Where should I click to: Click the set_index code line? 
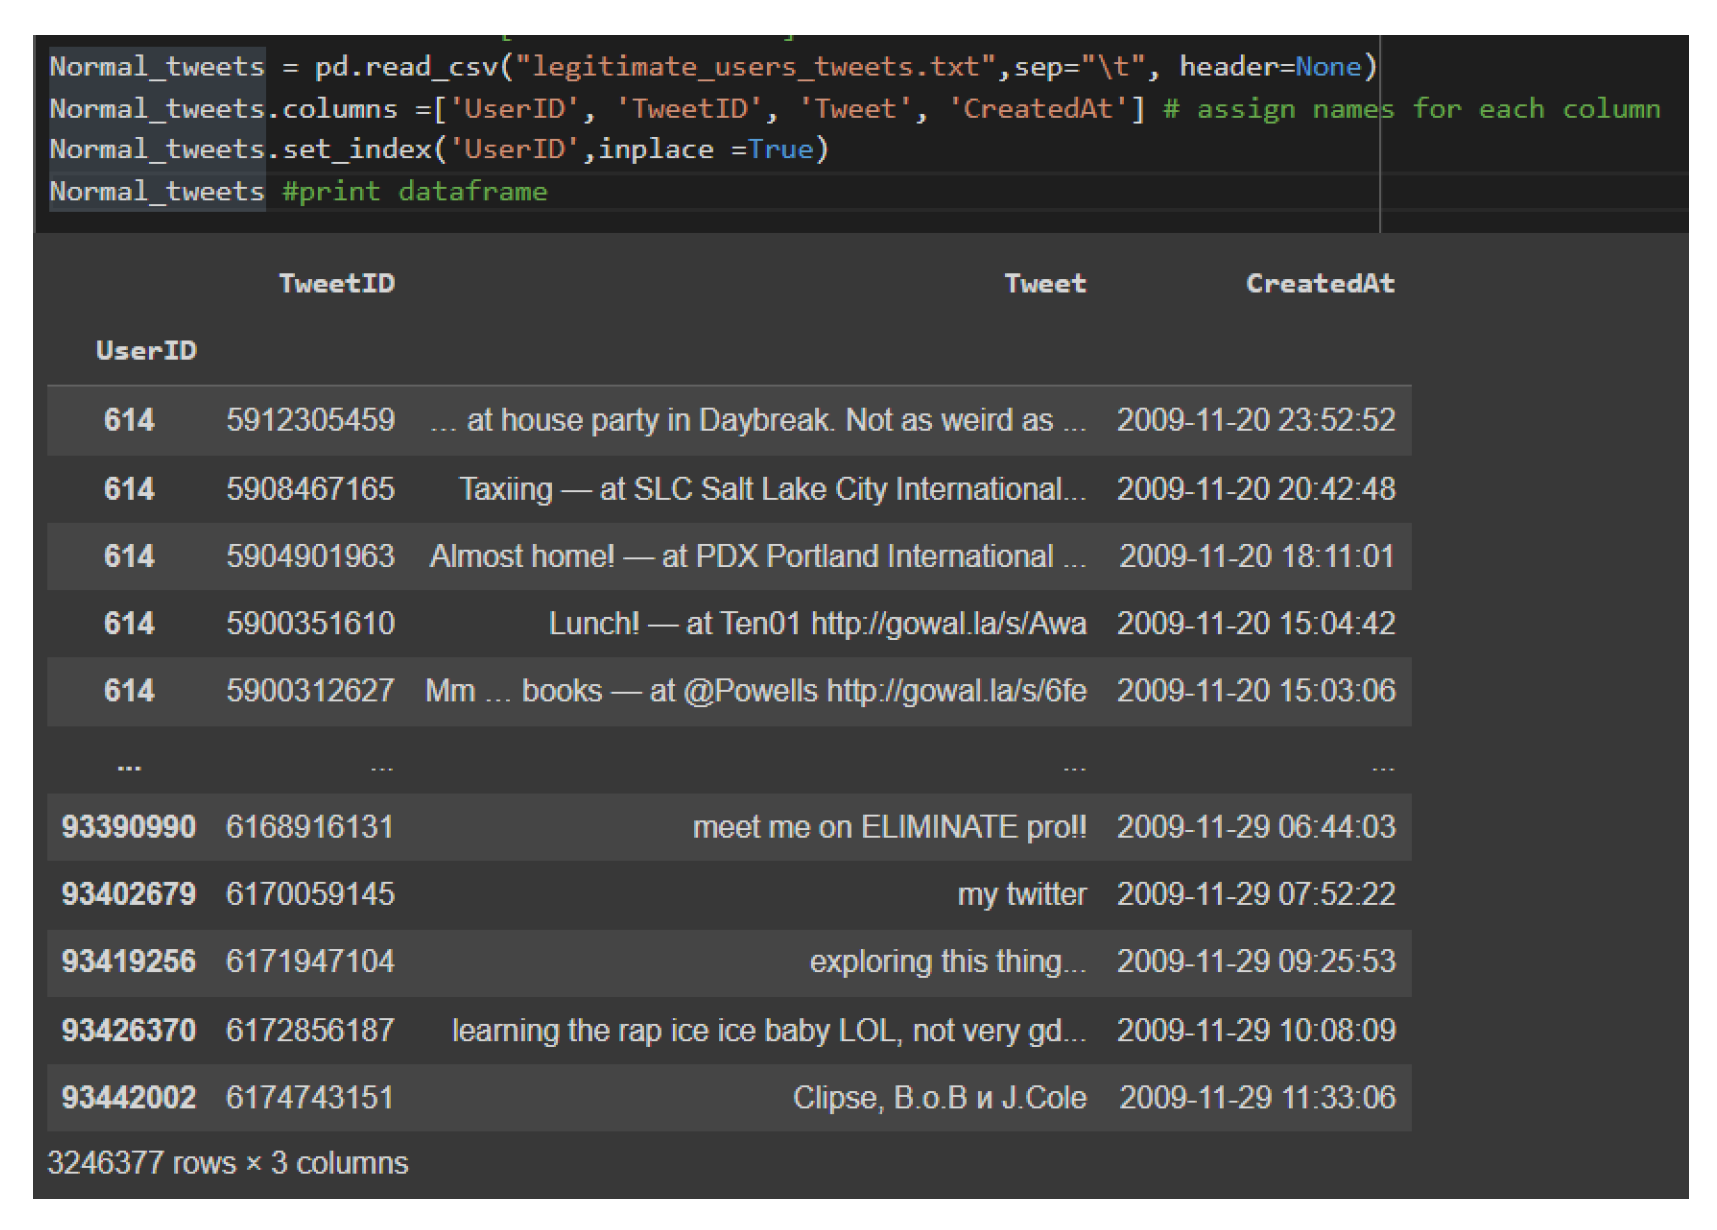(x=439, y=150)
